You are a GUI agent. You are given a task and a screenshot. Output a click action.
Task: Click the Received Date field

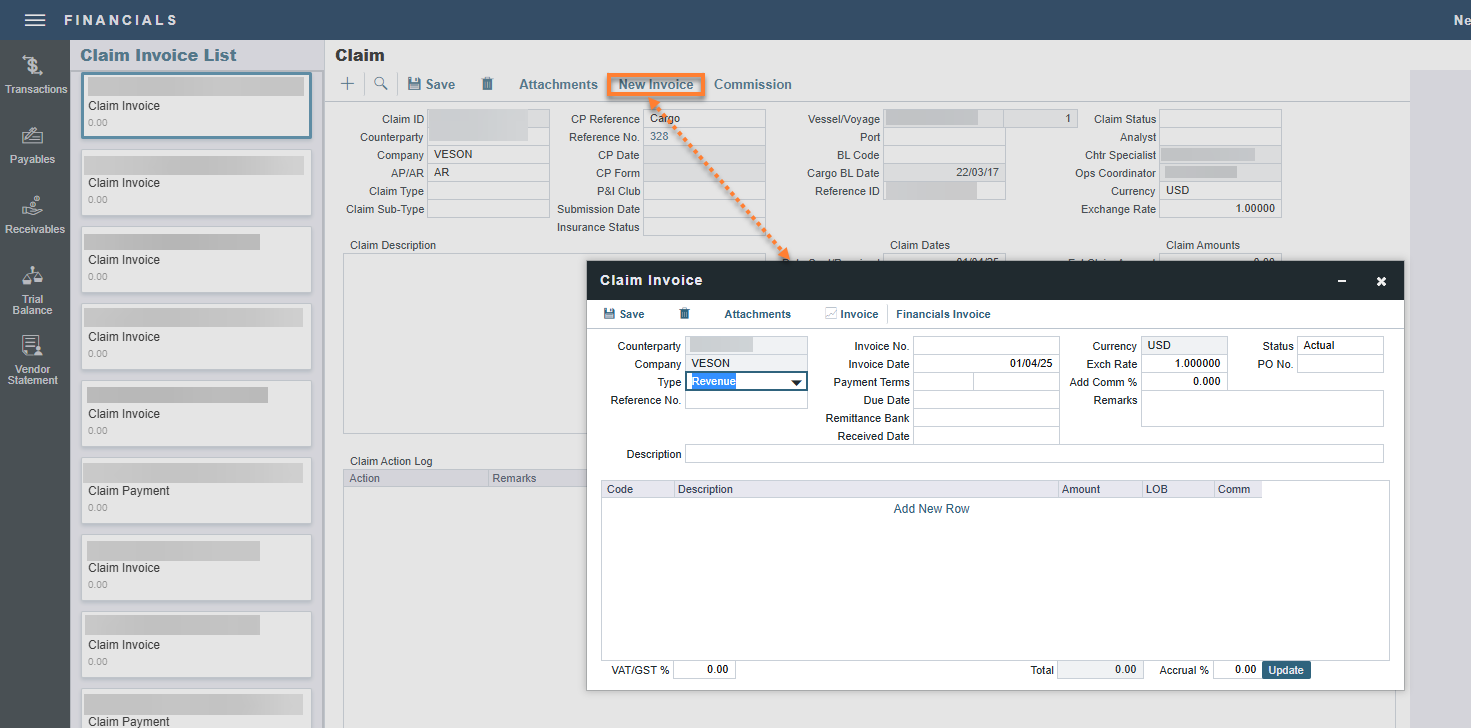pyautogui.click(x=986, y=436)
